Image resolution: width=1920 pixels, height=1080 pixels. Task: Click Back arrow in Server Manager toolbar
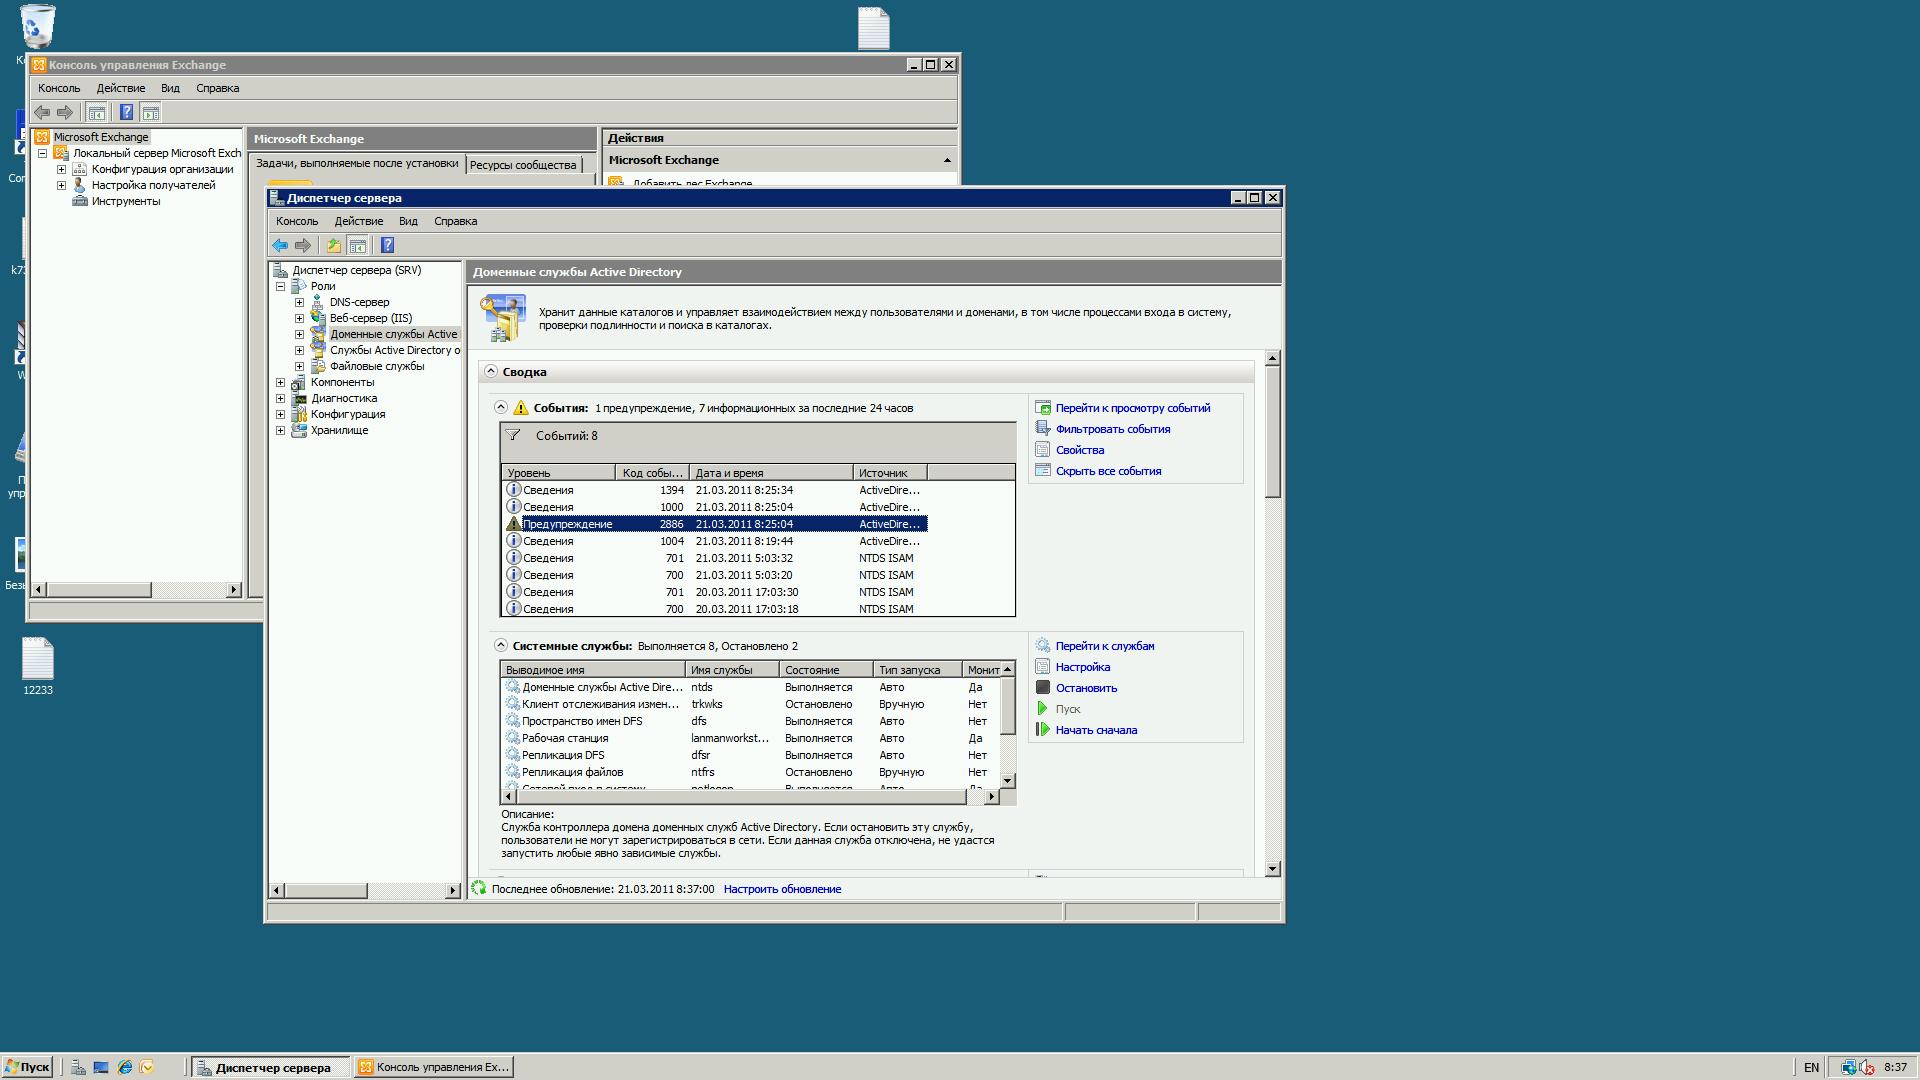[280, 245]
